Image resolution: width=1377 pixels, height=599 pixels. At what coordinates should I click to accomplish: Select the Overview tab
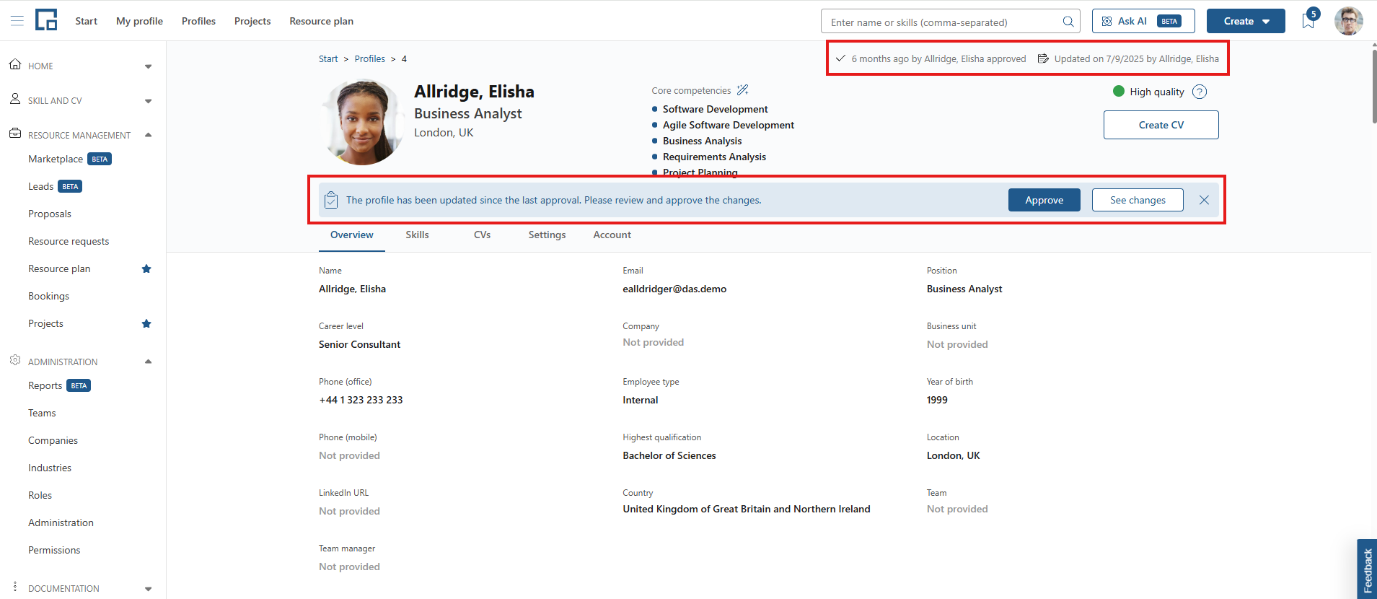tap(351, 235)
